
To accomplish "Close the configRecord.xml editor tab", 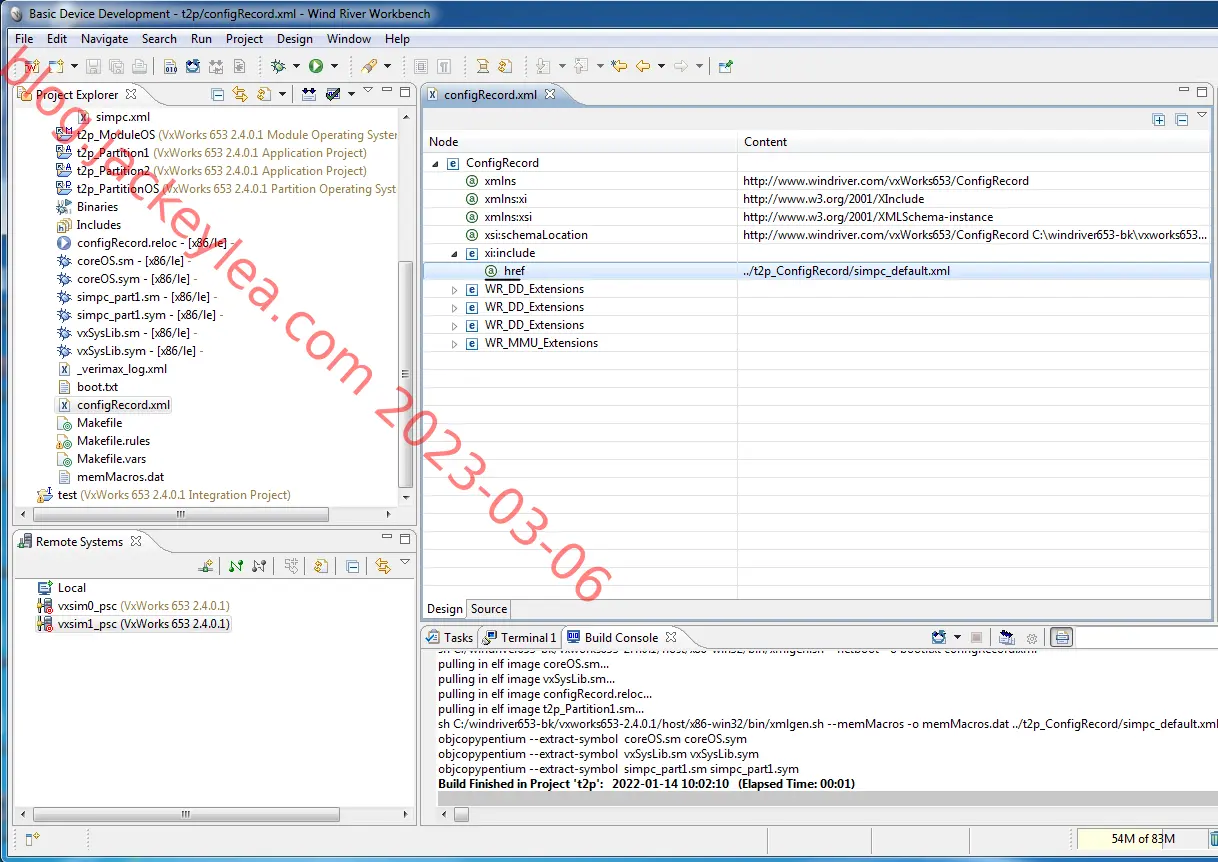I will (x=550, y=94).
